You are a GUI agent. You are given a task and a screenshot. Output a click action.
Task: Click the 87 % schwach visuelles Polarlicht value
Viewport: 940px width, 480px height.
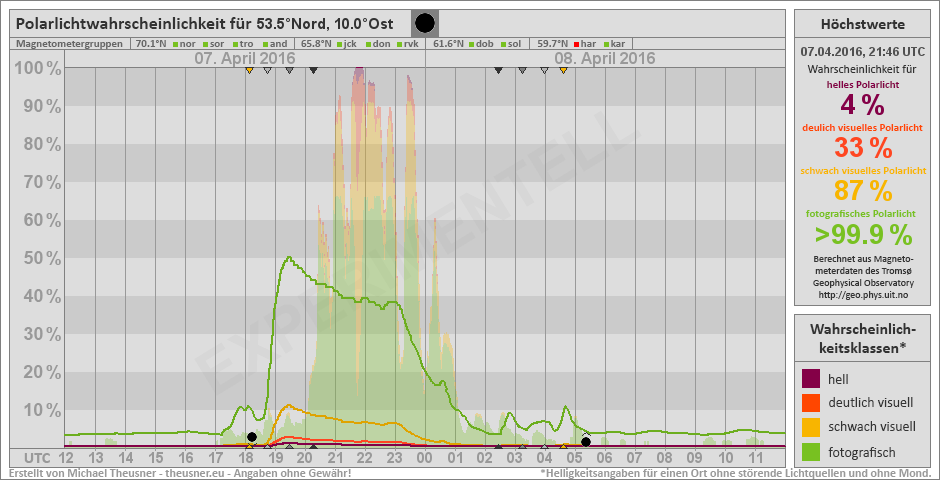(862, 190)
